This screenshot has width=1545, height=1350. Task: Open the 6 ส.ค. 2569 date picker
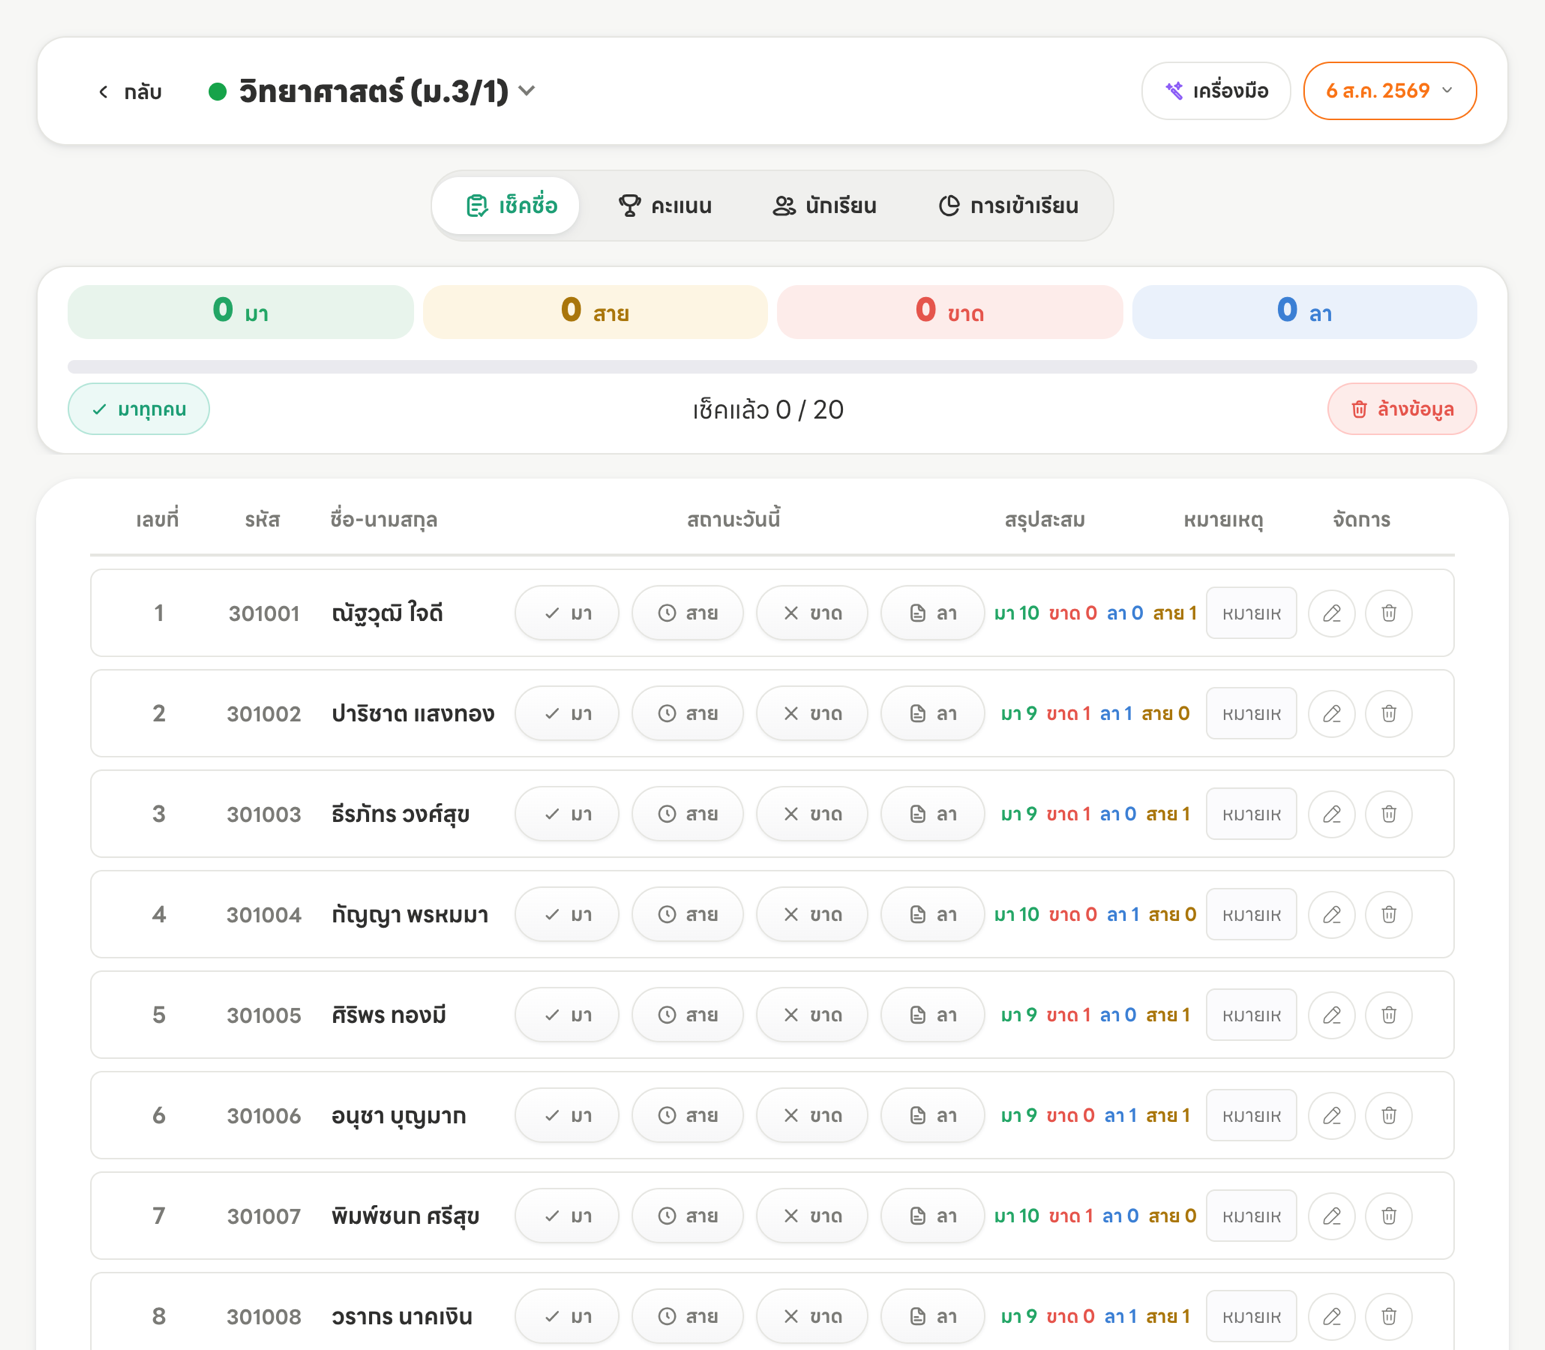click(1390, 91)
